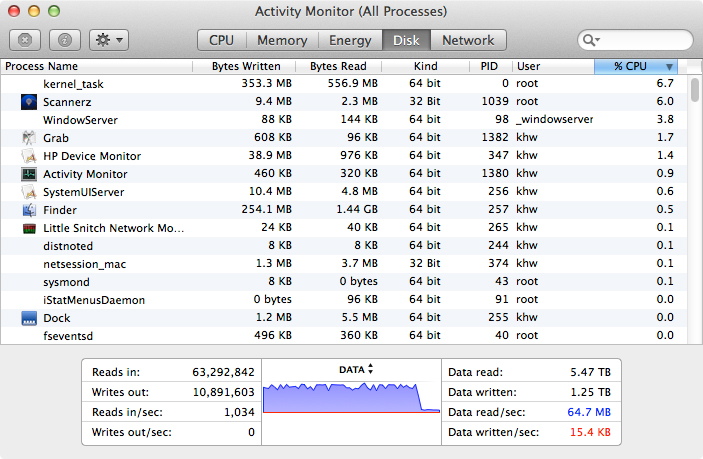Sort by Kind column header

click(x=425, y=66)
